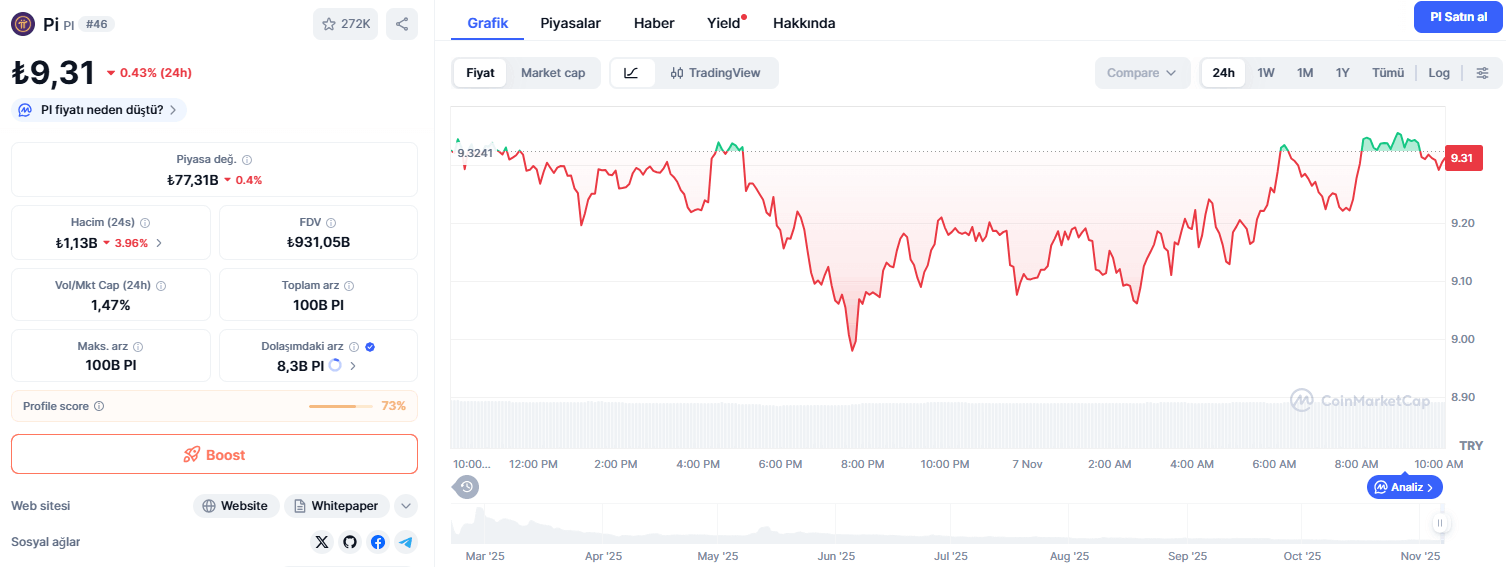Click the 73% profile score value
Screen dimensions: 1506x567
pos(393,406)
